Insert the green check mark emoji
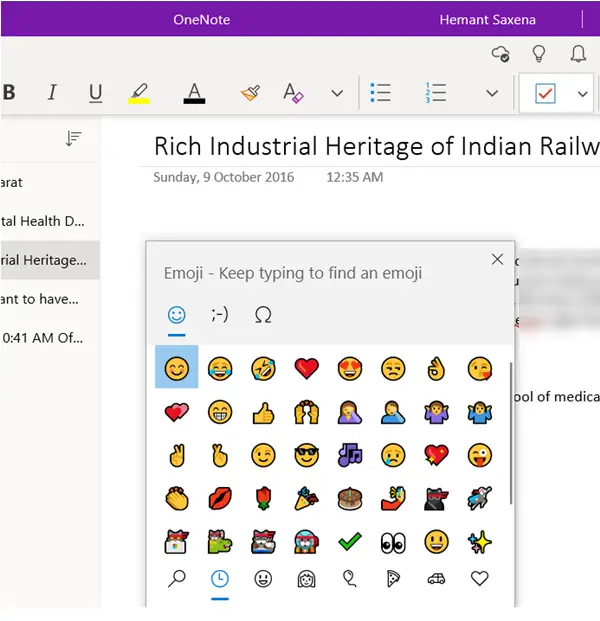Image resolution: width=600 pixels, height=621 pixels. coord(350,542)
